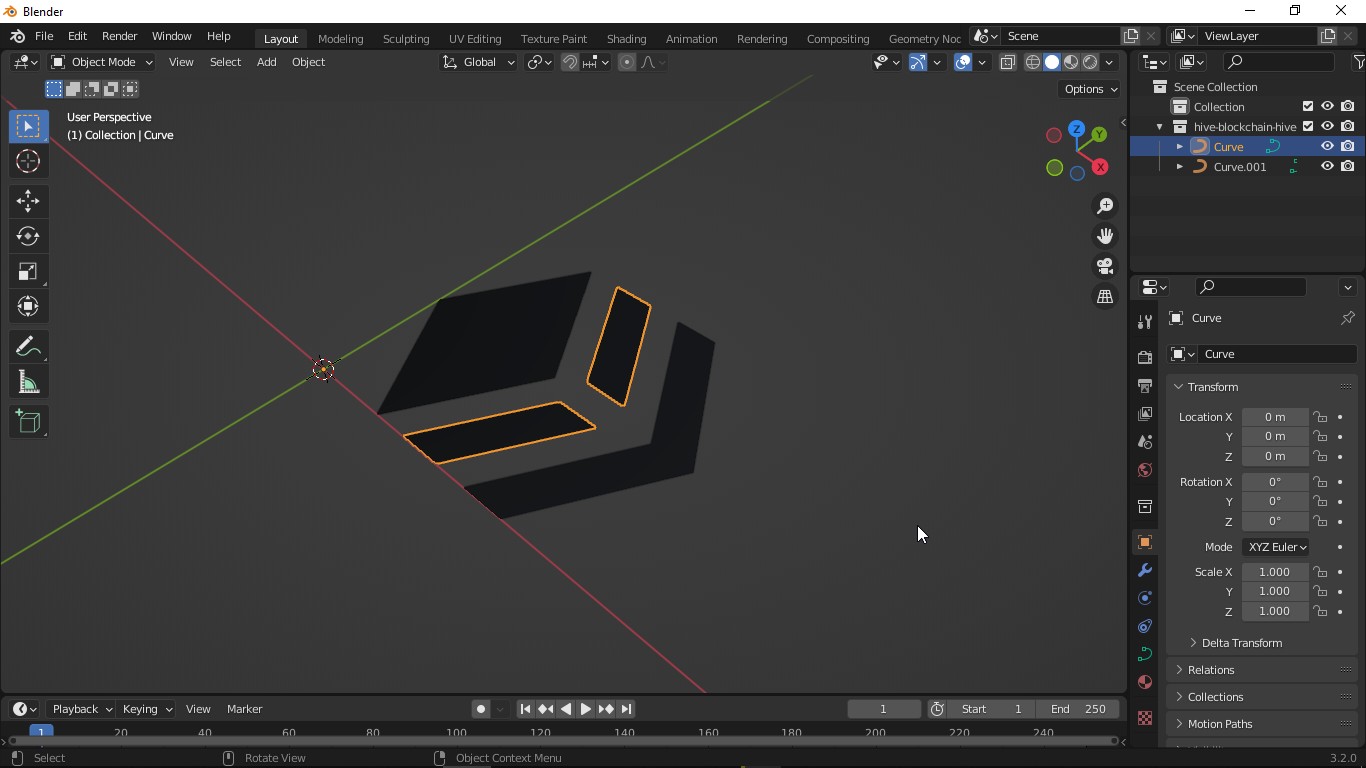Open the Physics properties tab

(x=1145, y=598)
